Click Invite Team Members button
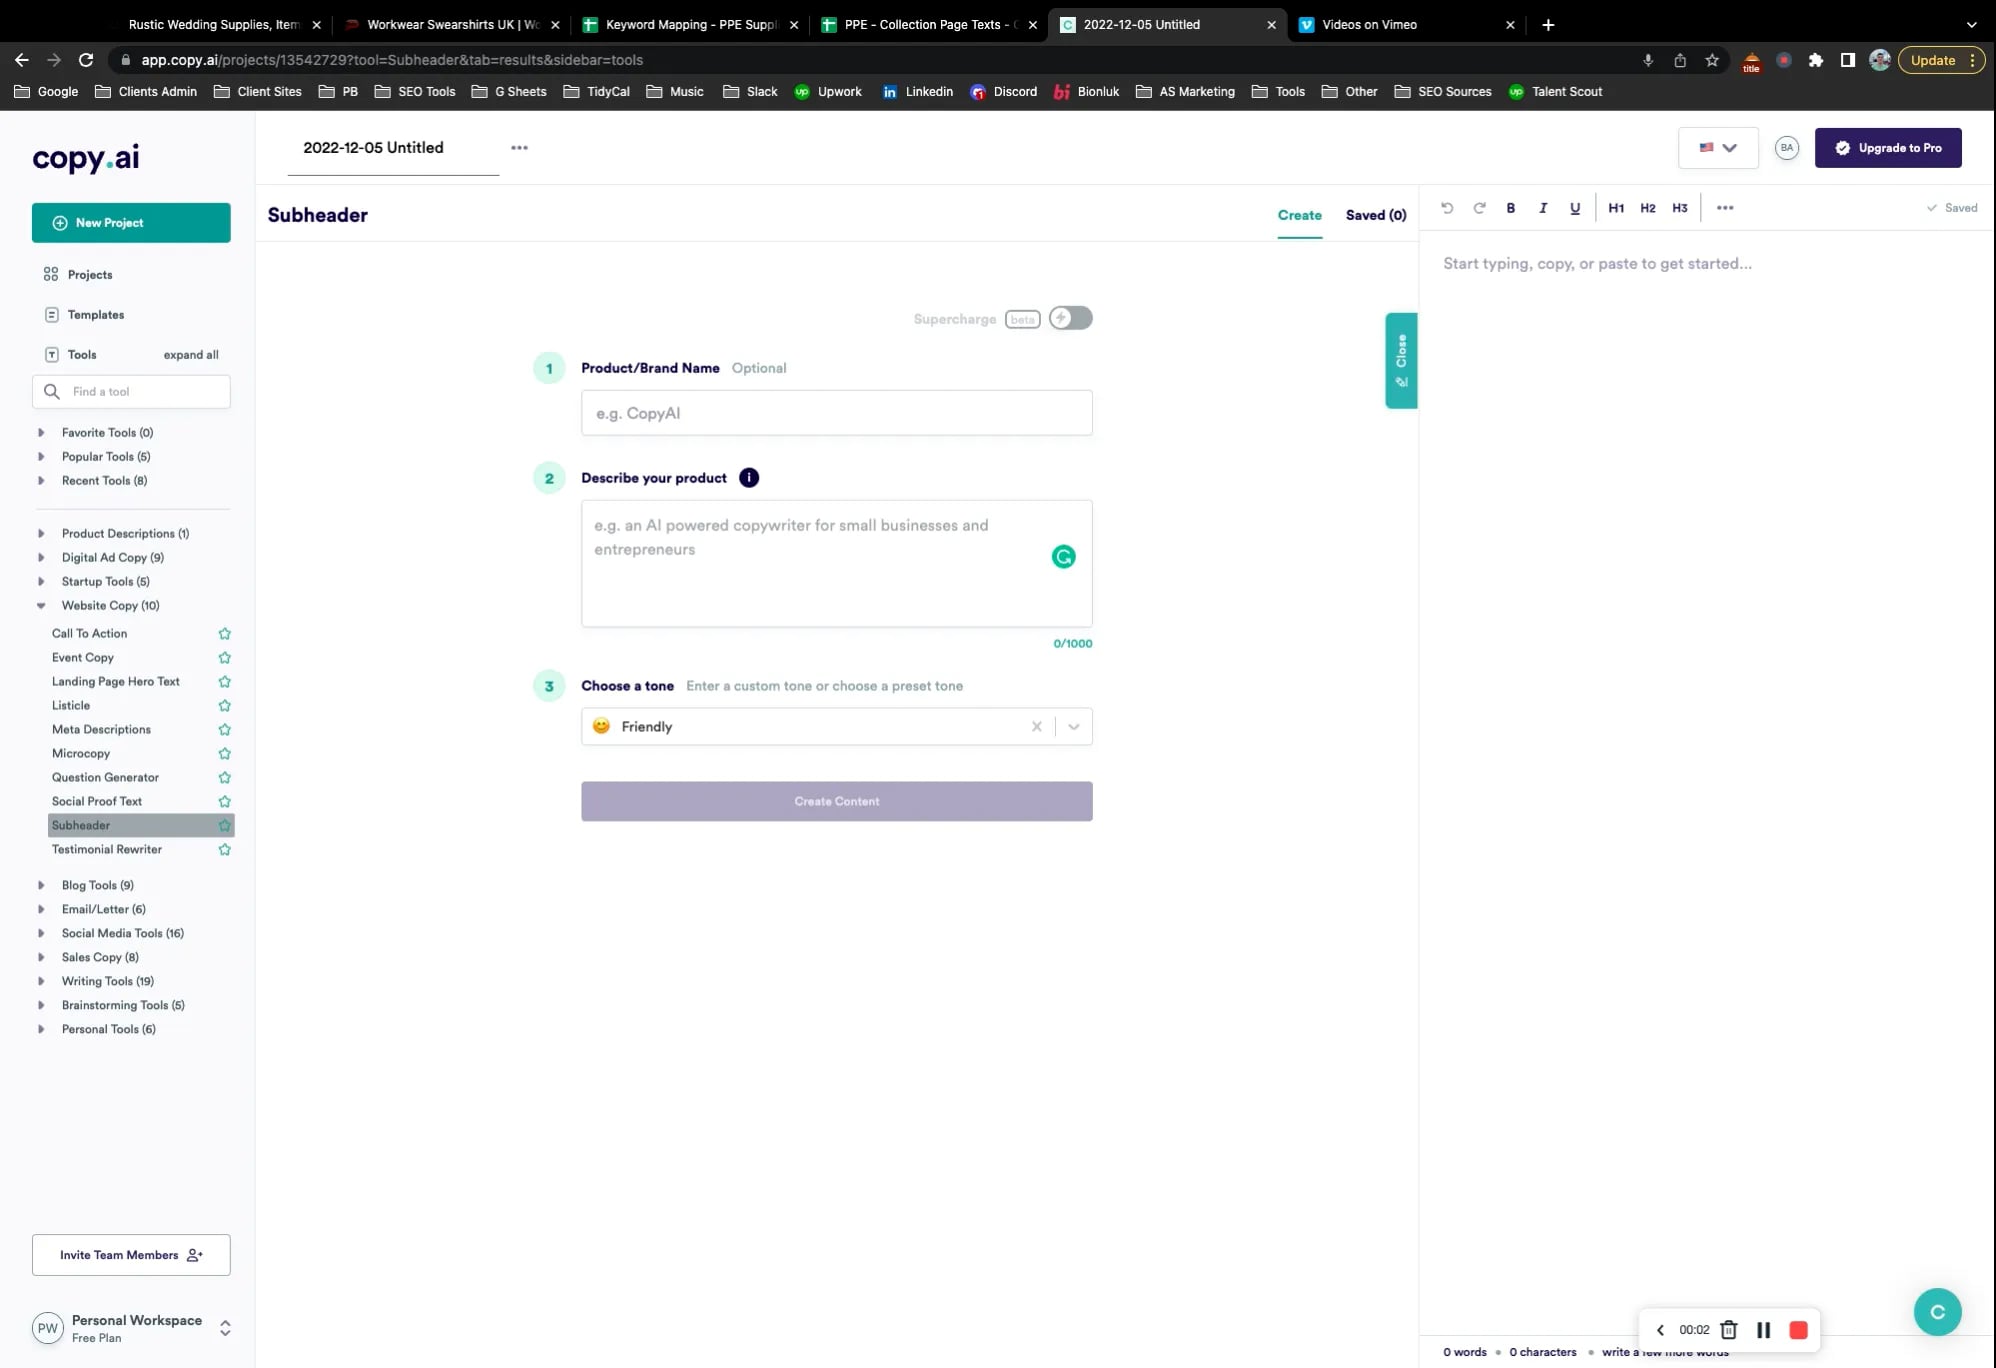This screenshot has width=1996, height=1368. (131, 1255)
